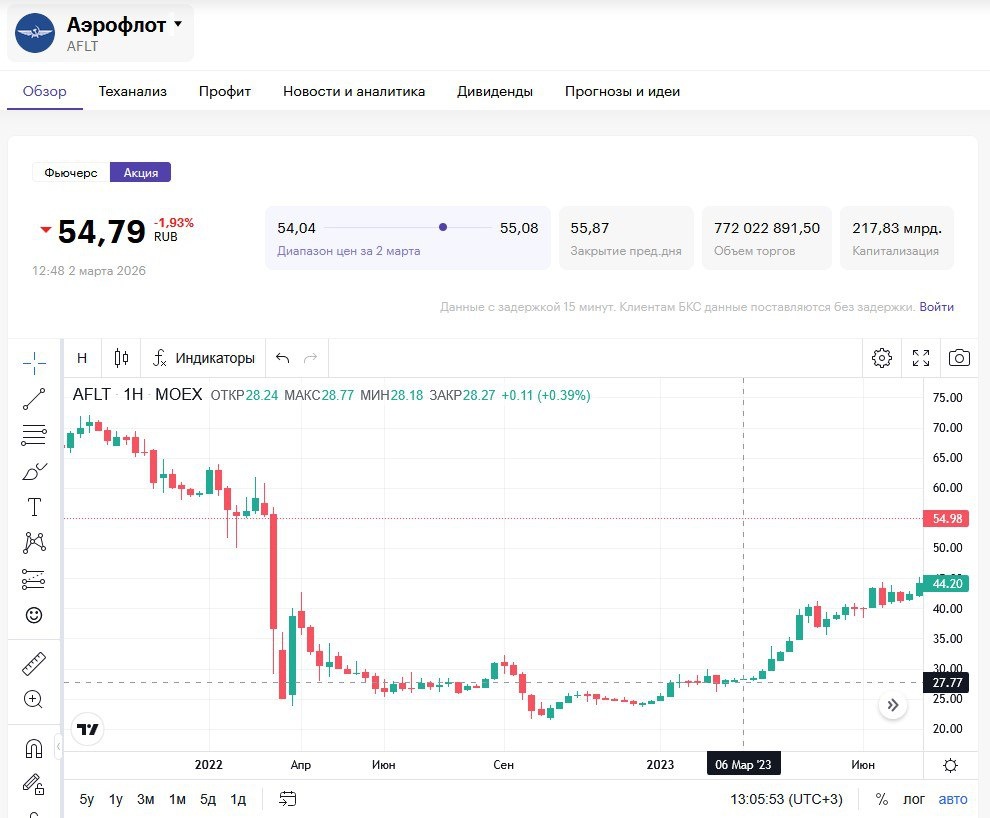The image size is (990, 818).
Task: Open the Прогнозы и идеи tab
Action: point(623,92)
